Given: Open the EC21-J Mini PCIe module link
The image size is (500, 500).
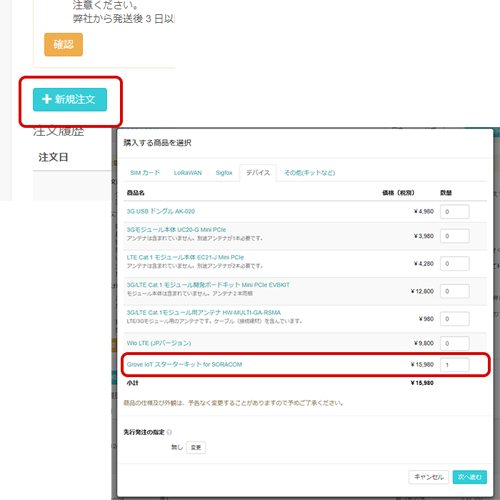Looking at the screenshot, I should coord(185,257).
